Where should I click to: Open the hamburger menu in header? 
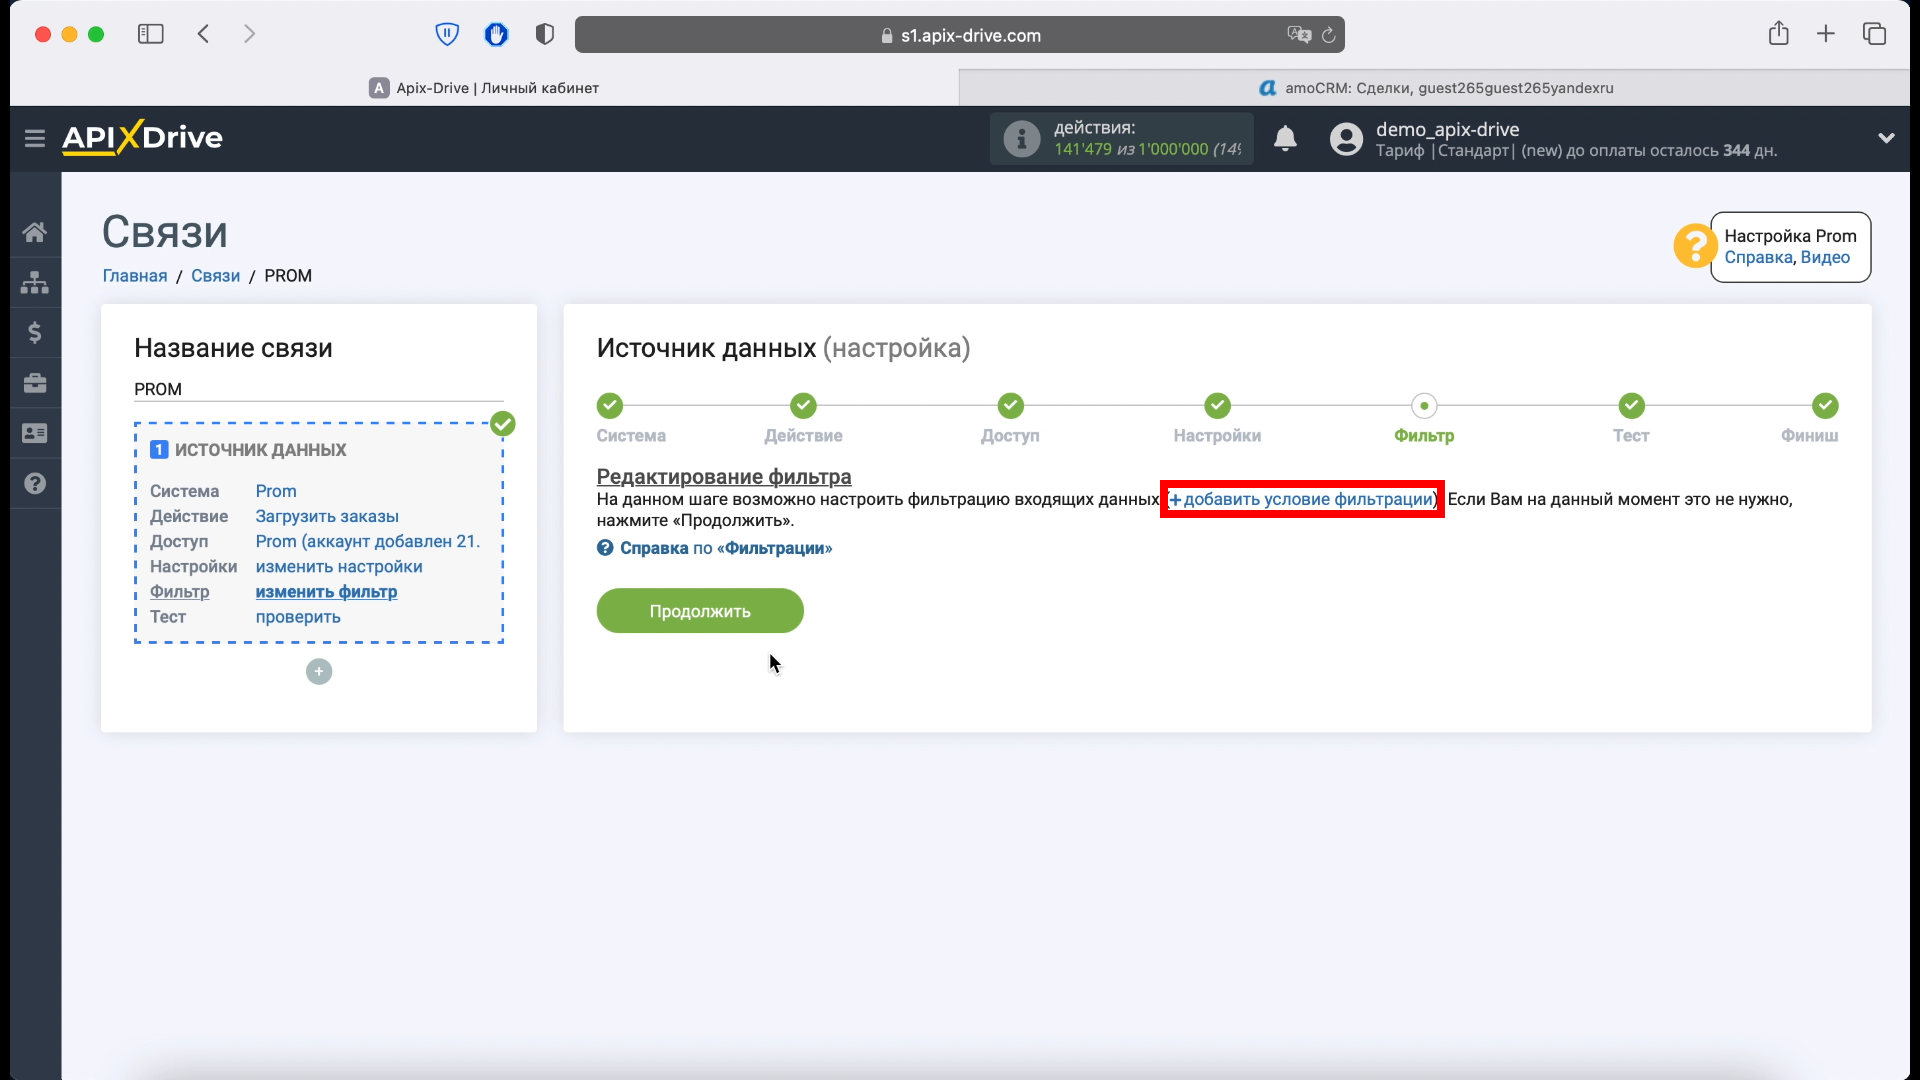pos(35,138)
